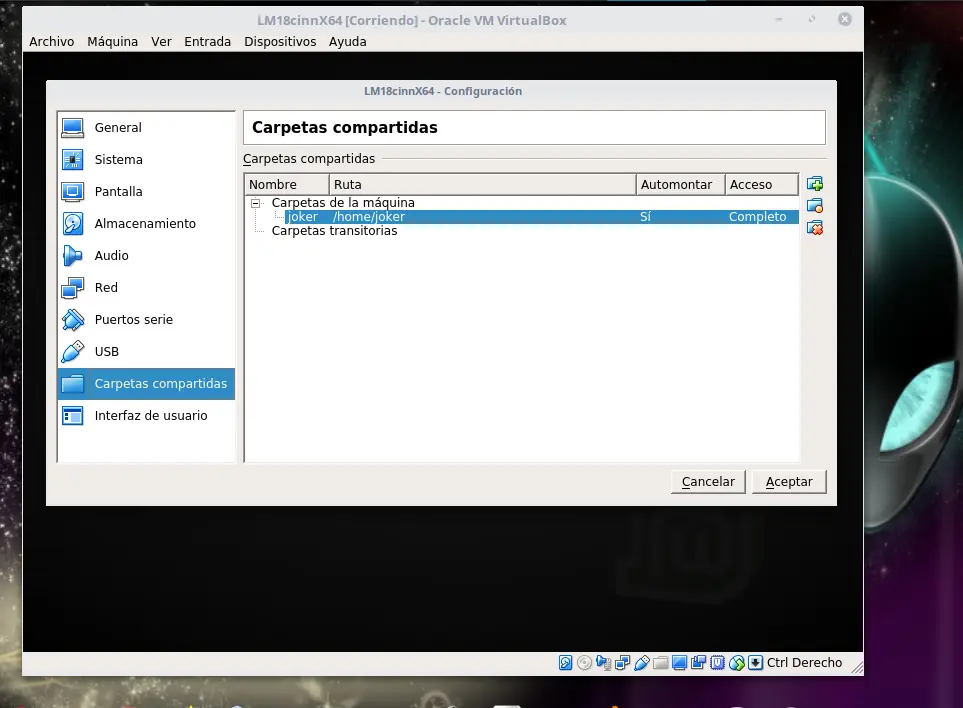Screen dimensions: 963x708
Task: Edit the selected joker shared folder
Action: tap(815, 205)
